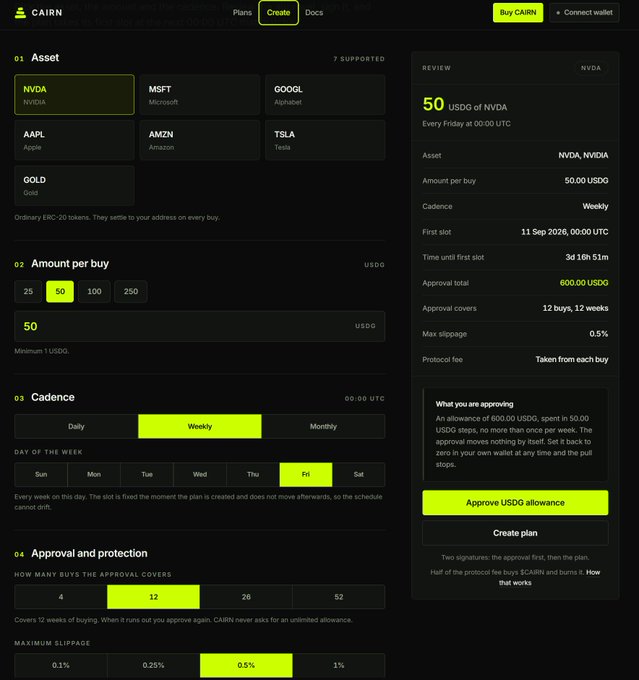Set cadence to Daily
Viewport: 639px width, 680px height.
tap(76, 426)
